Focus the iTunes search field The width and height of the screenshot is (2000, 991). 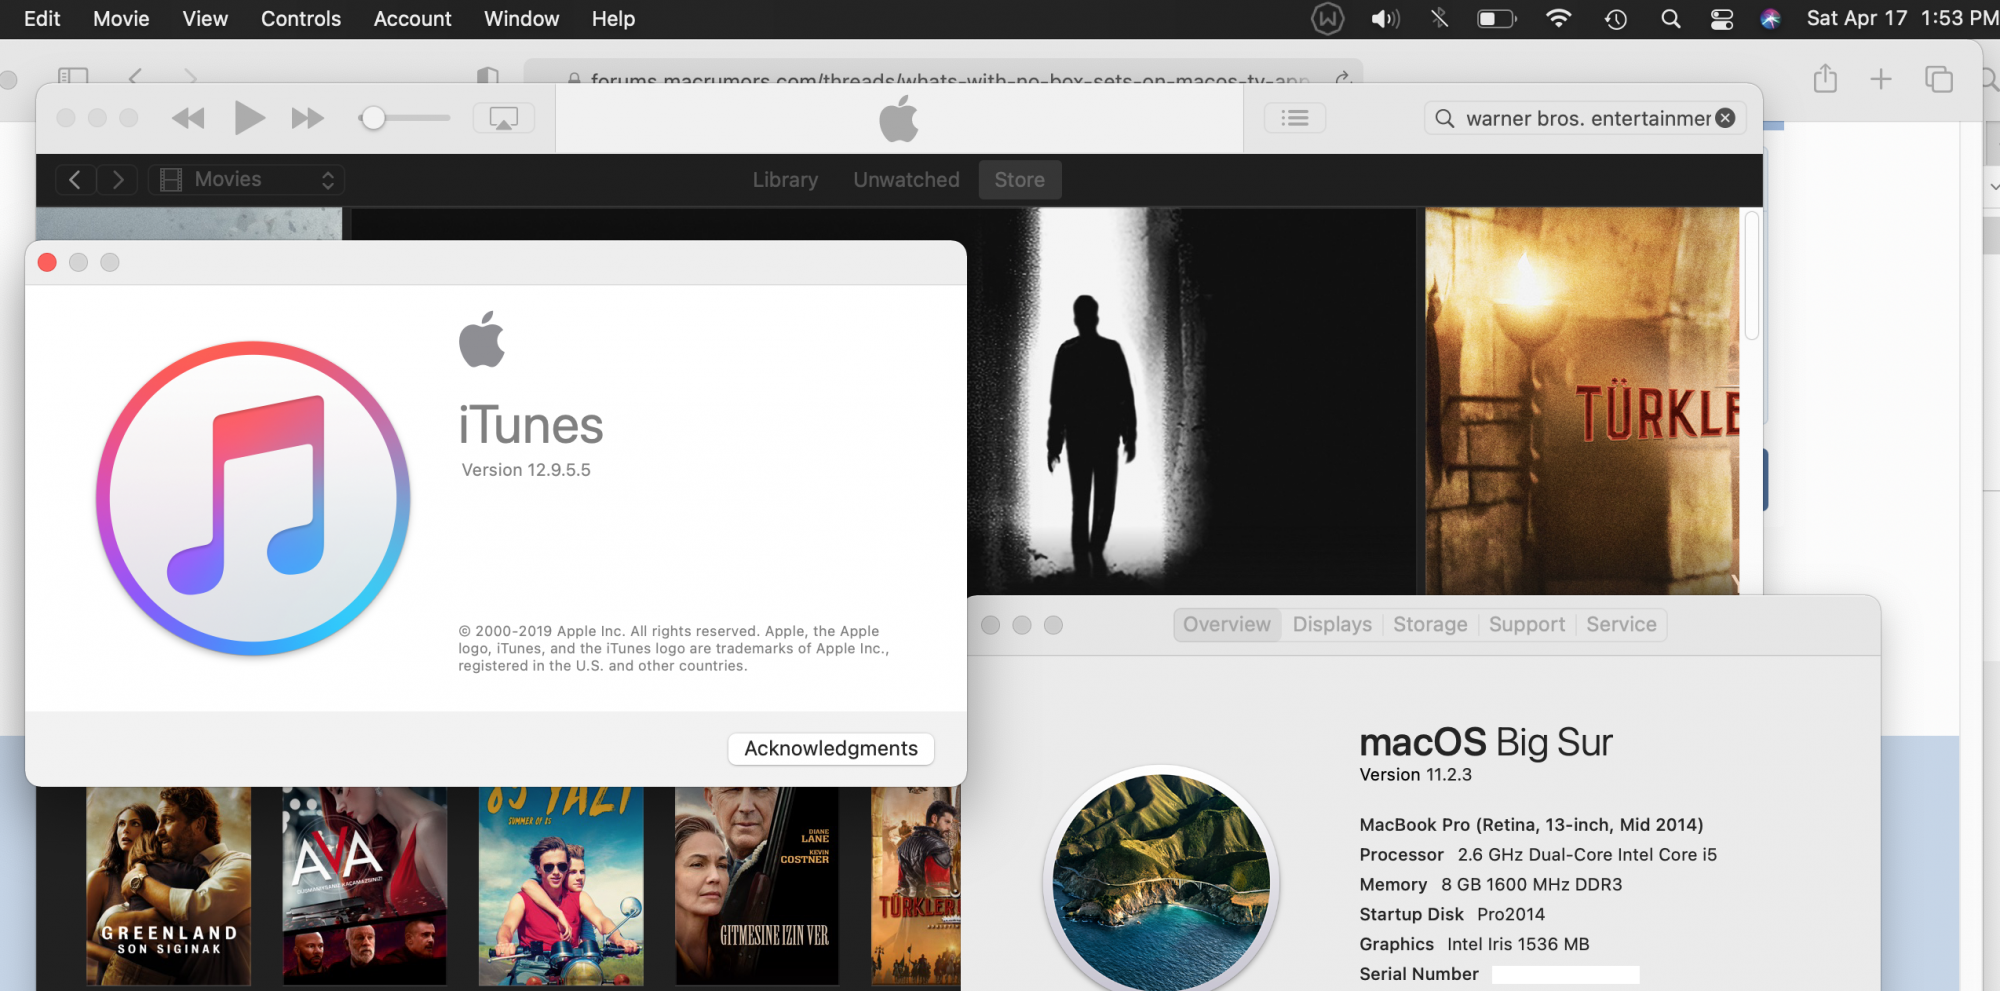pyautogui.click(x=1585, y=118)
